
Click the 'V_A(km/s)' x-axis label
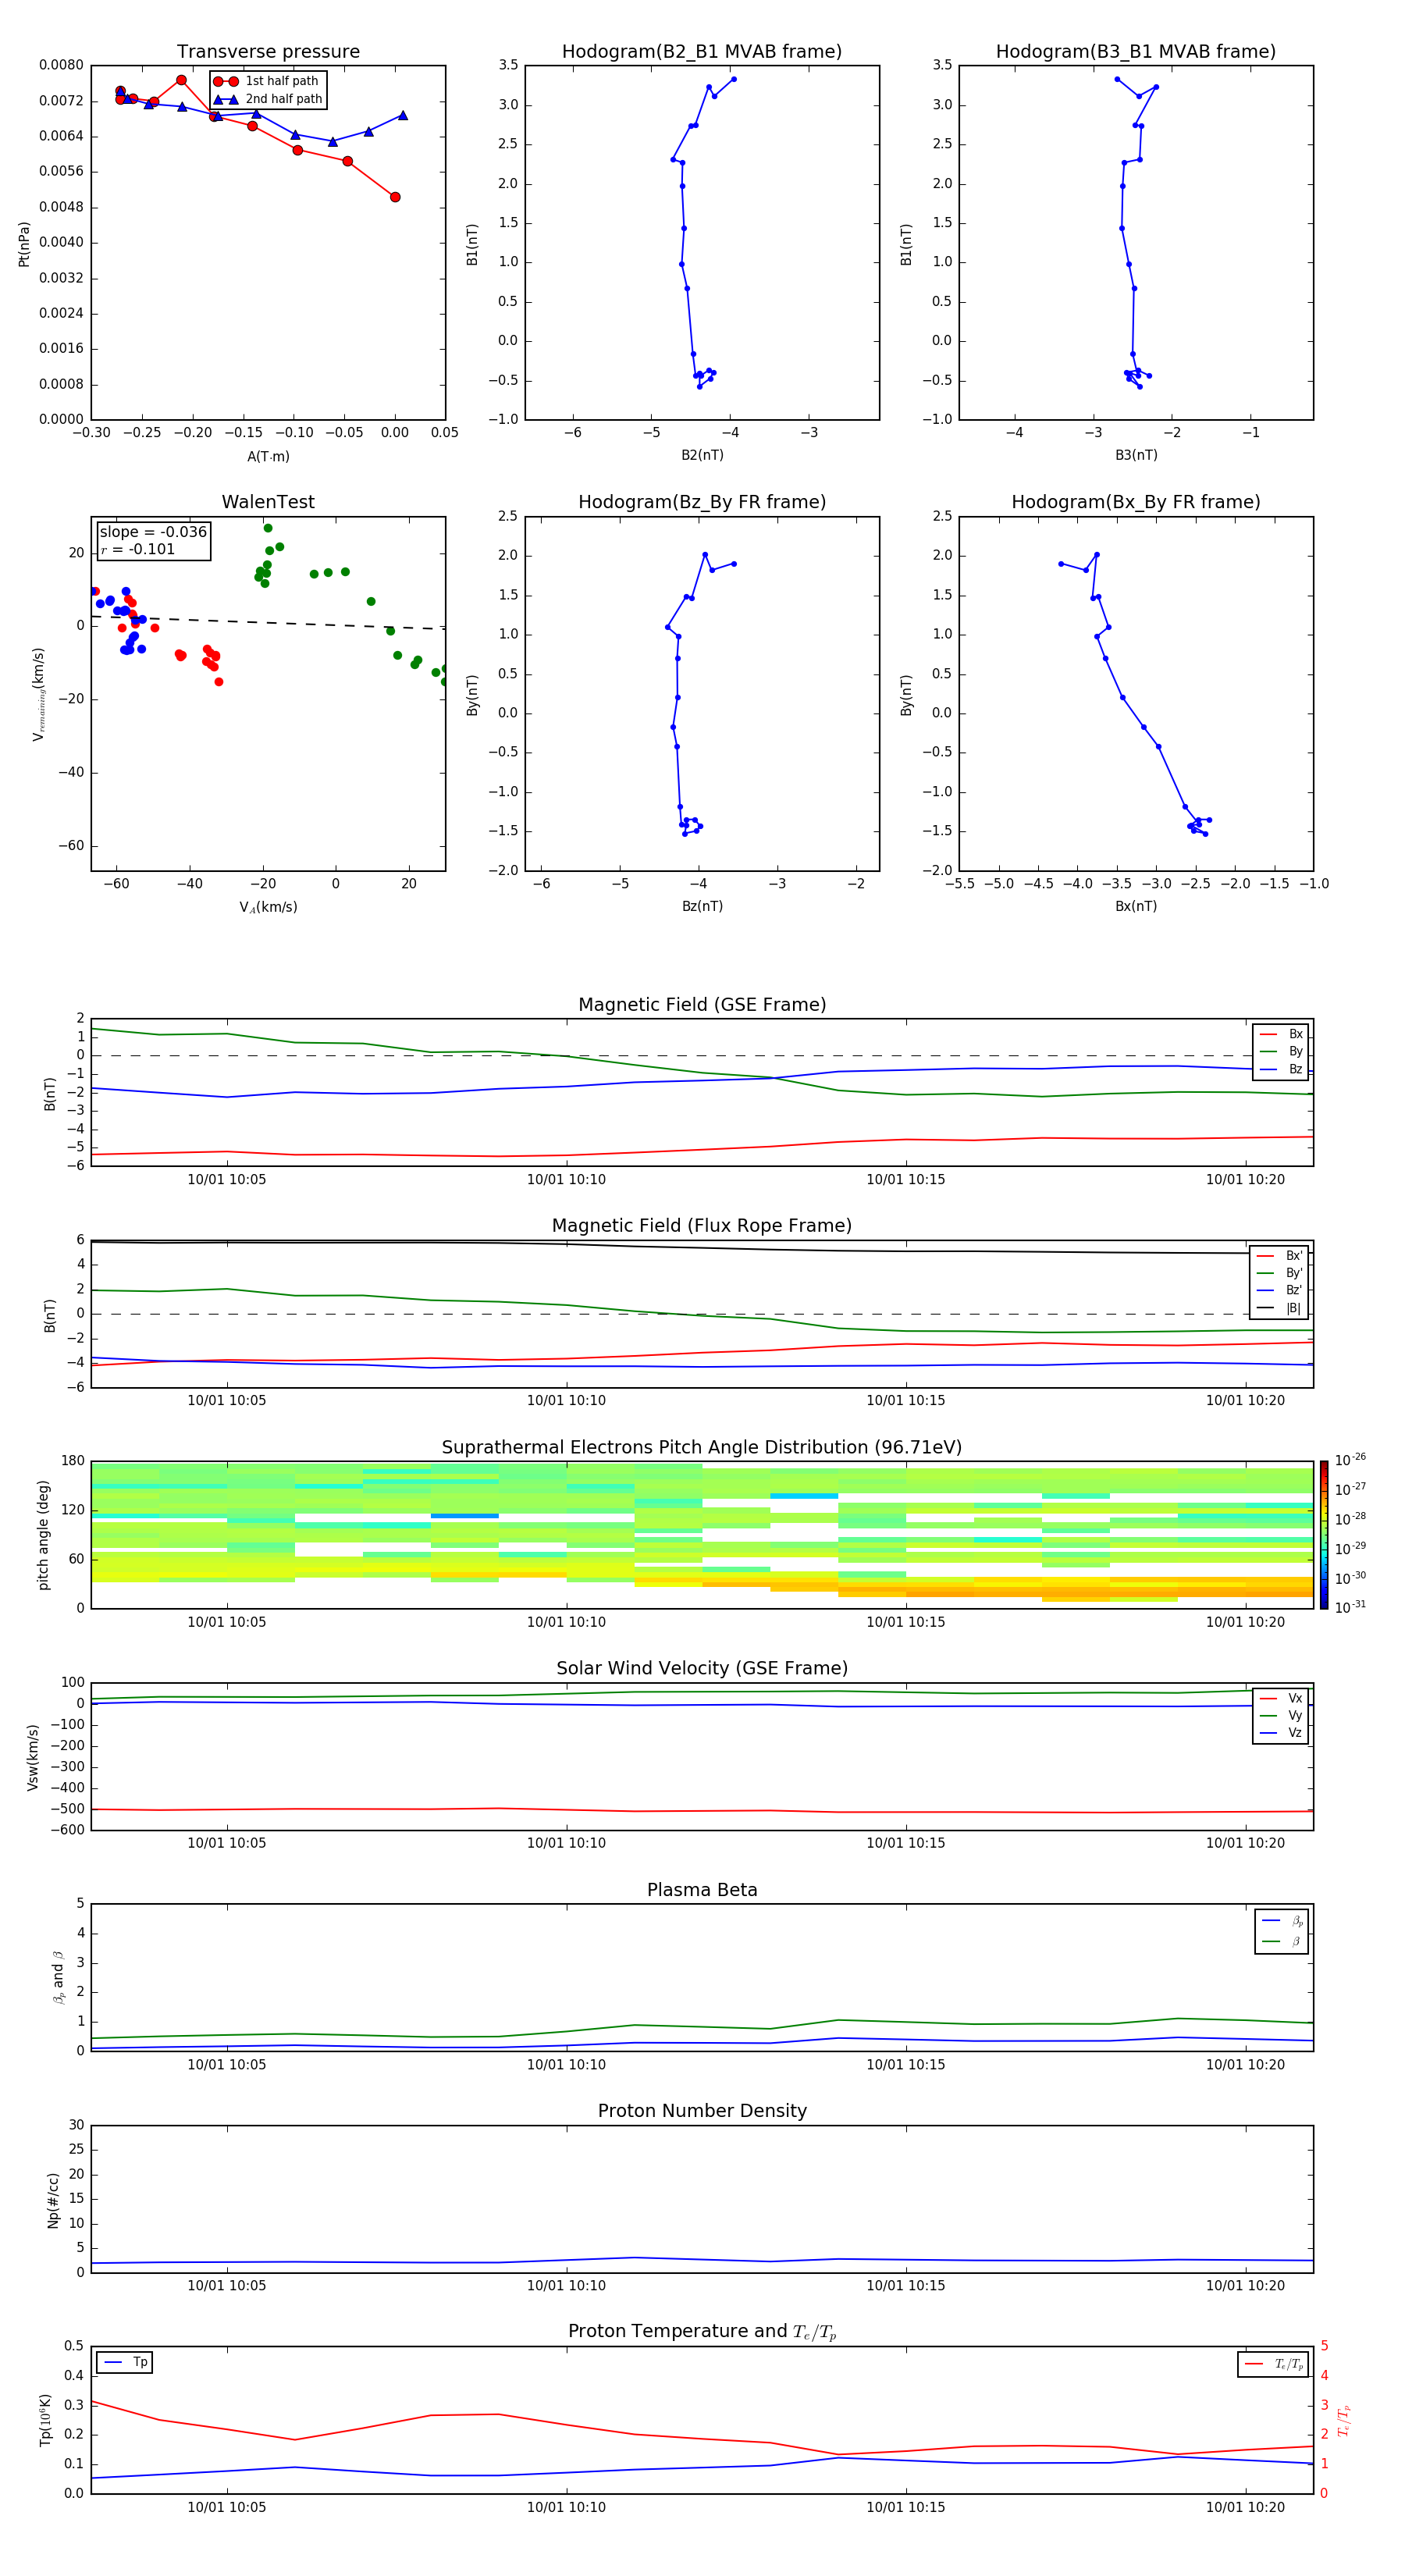(268, 907)
